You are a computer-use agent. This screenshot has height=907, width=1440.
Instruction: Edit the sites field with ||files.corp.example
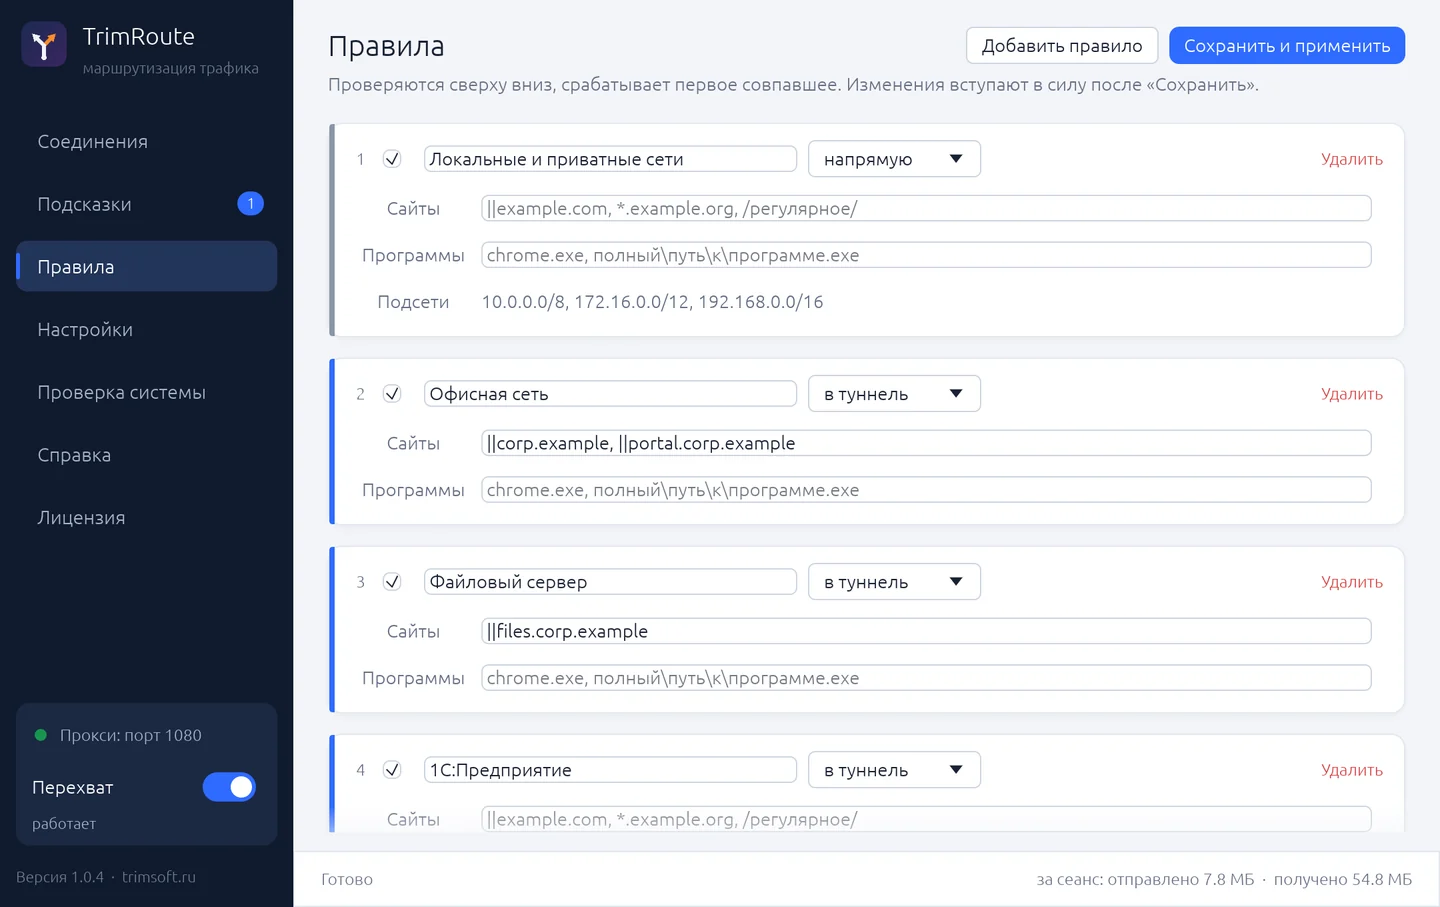pos(926,631)
